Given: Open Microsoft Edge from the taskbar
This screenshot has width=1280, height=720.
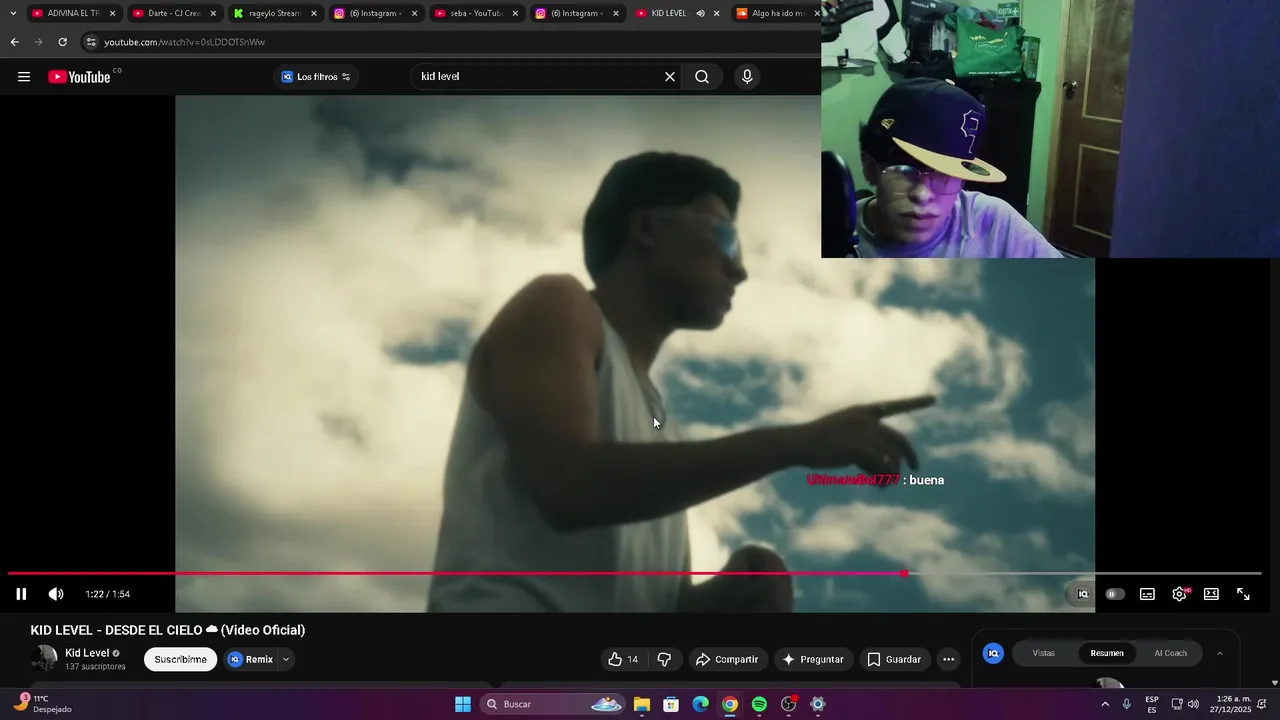Looking at the screenshot, I should point(700,704).
